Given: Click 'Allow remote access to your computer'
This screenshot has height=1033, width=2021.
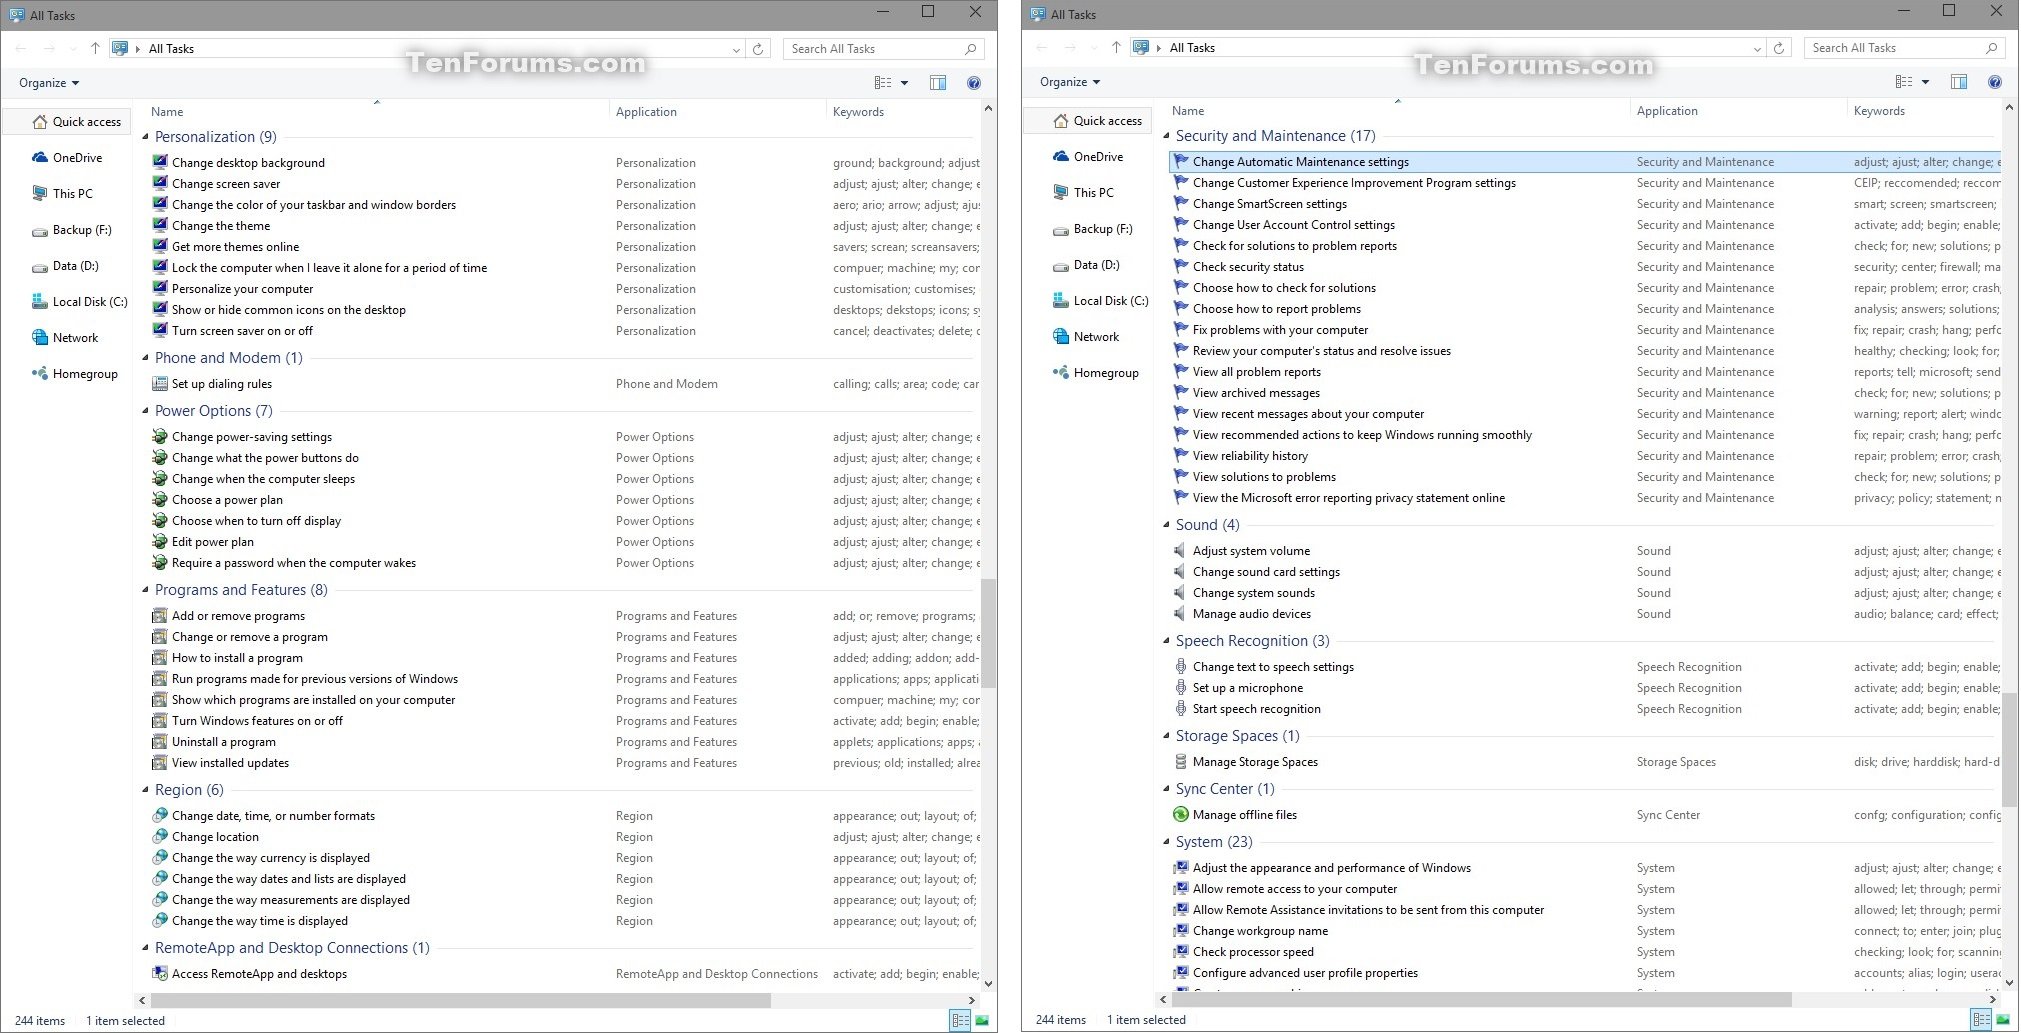Looking at the screenshot, I should click(x=1295, y=889).
